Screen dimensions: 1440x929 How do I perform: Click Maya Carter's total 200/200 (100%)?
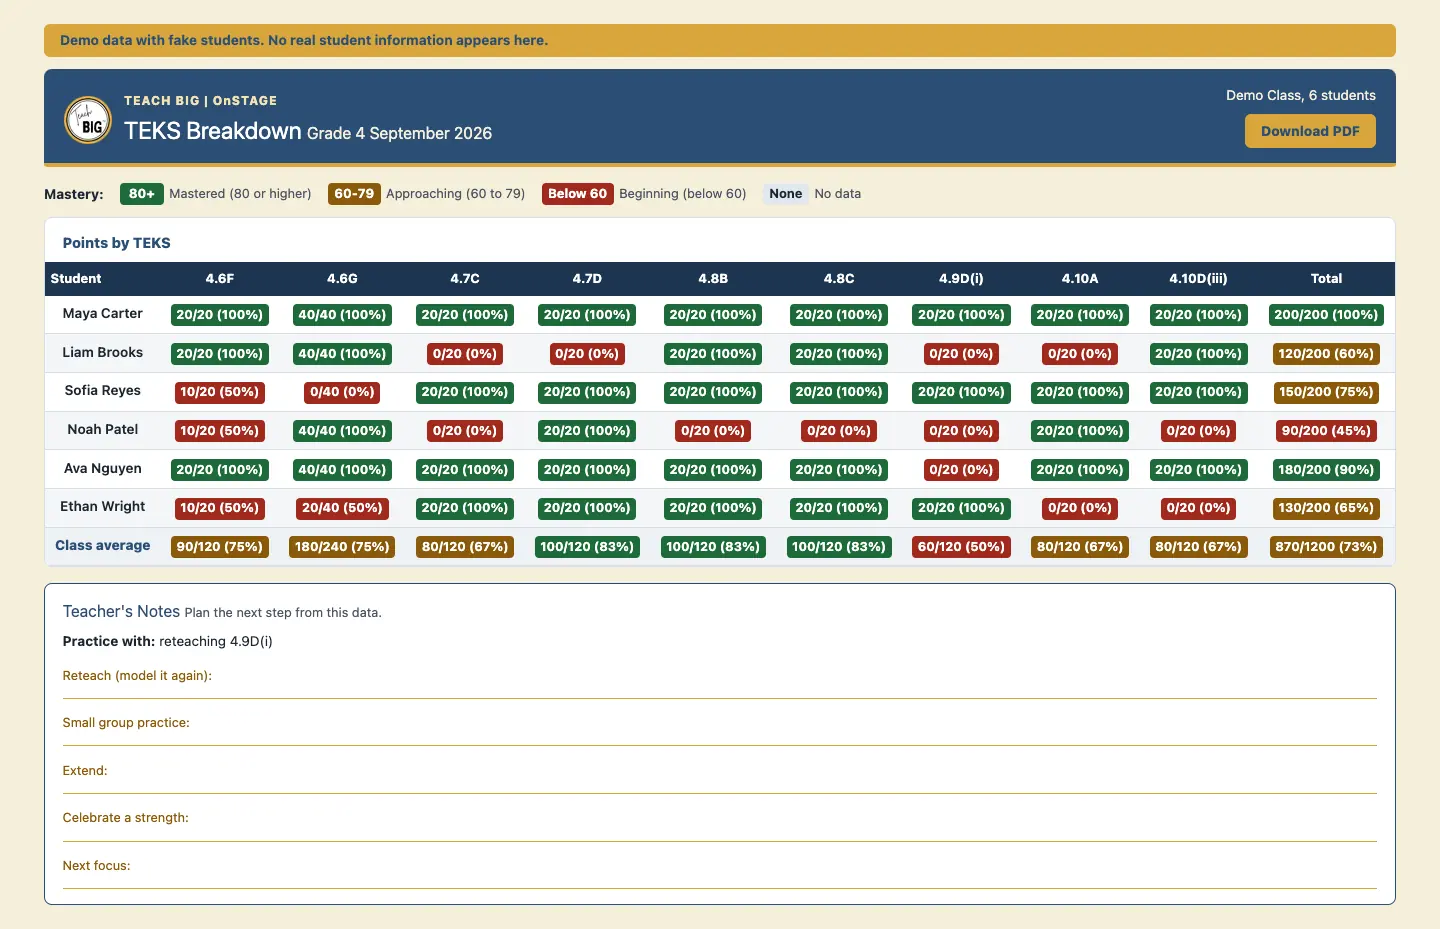(1326, 315)
